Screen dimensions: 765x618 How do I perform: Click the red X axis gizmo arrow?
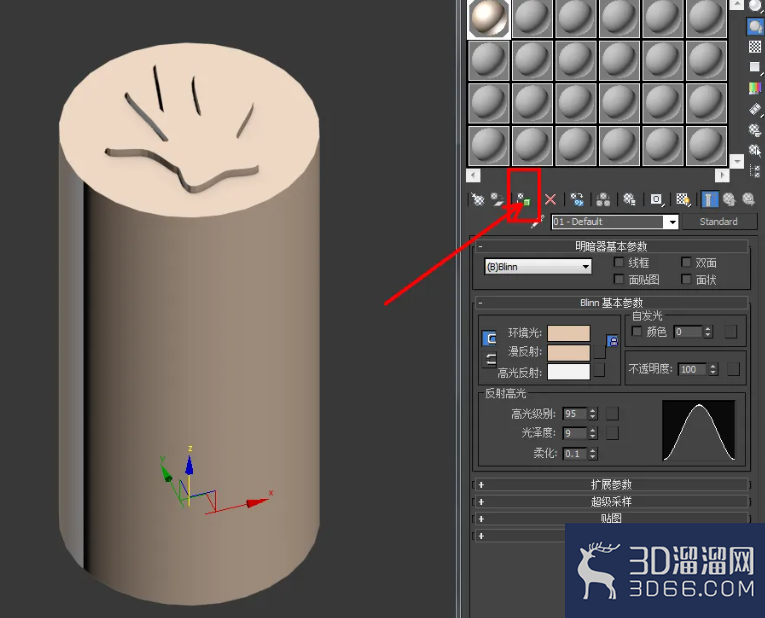tap(257, 502)
